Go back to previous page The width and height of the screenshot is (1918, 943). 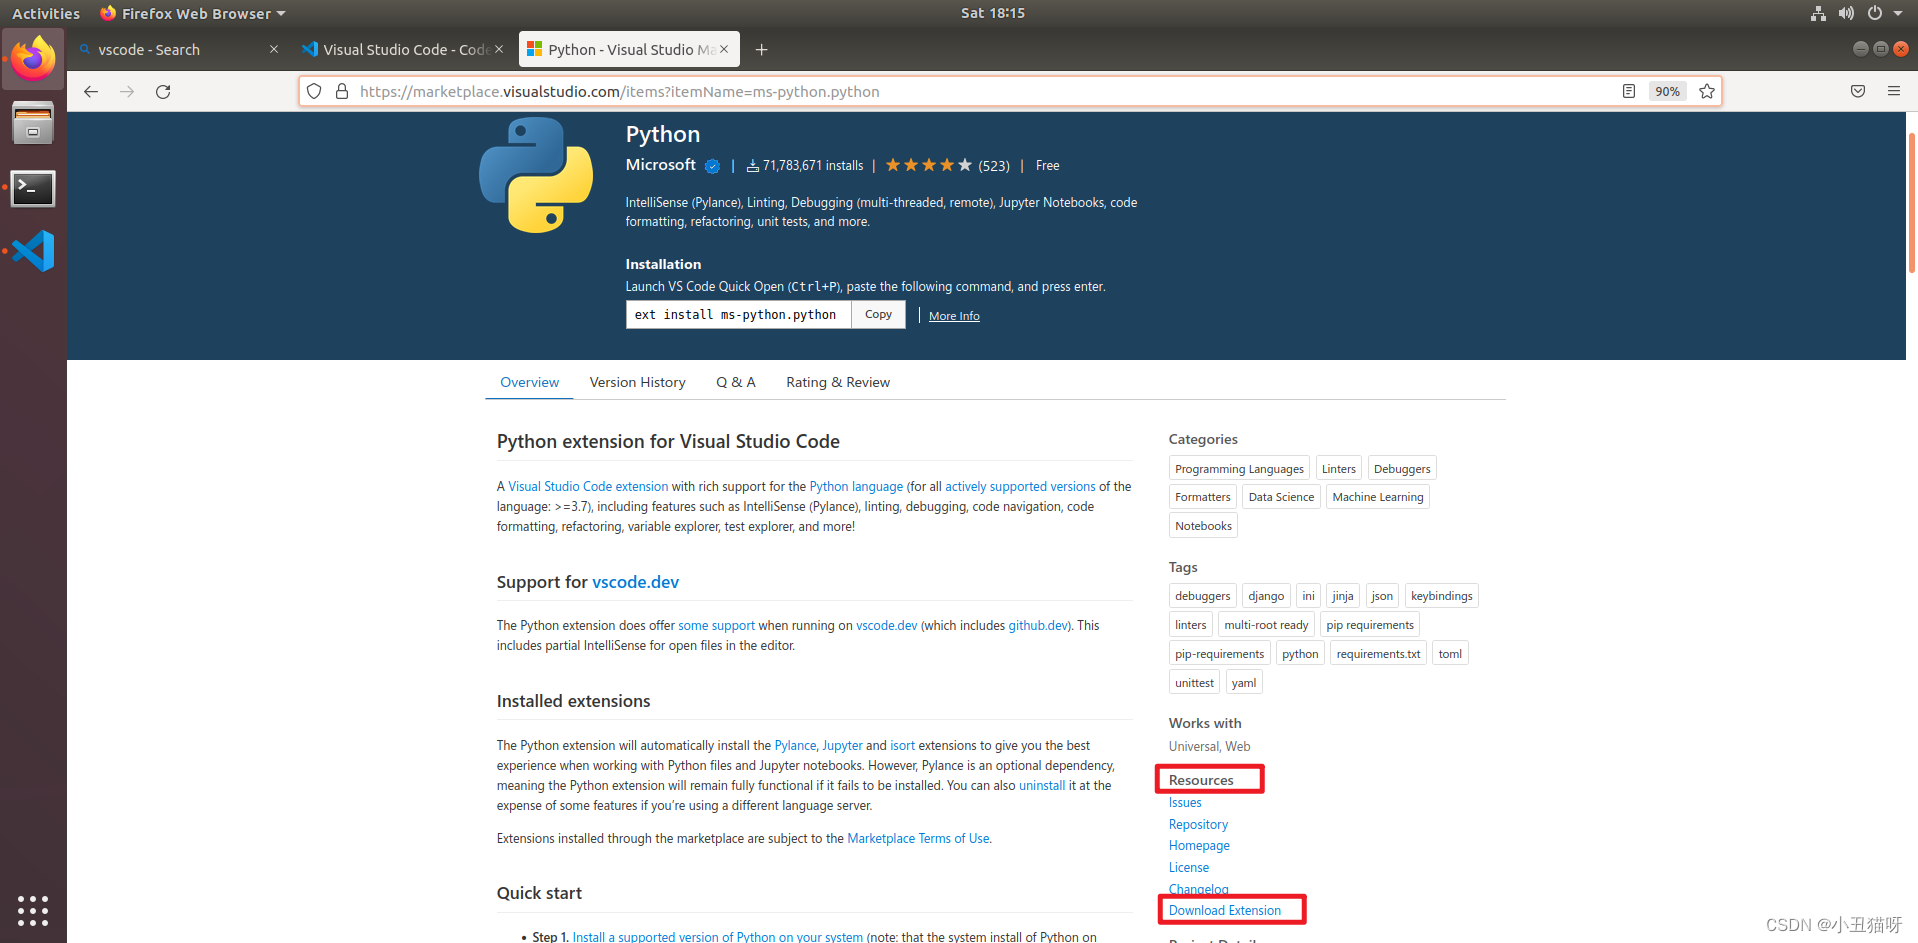tap(91, 91)
